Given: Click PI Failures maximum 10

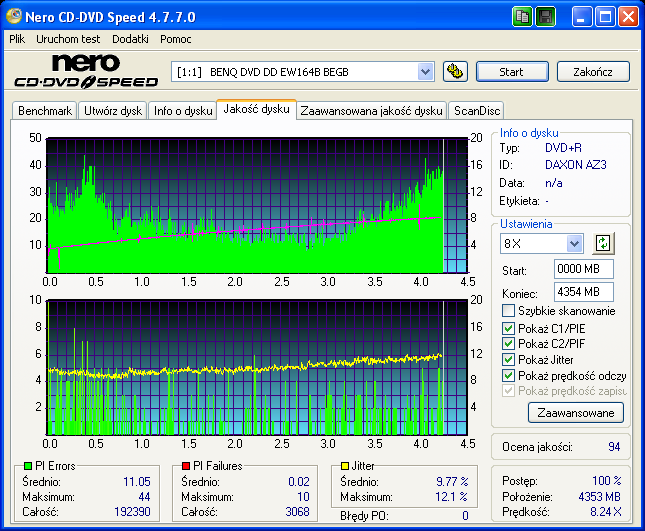Looking at the screenshot, I should click(304, 497).
